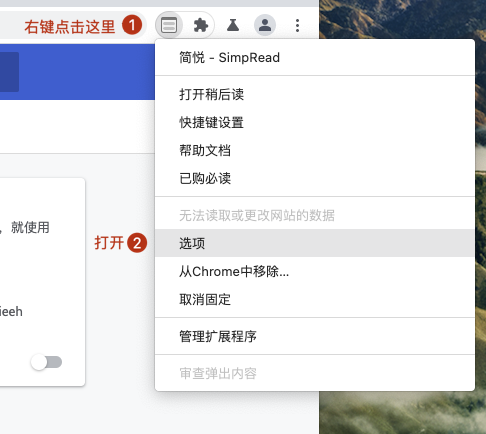The height and width of the screenshot is (434, 486).
Task: Open 管理扩展程序 menu item
Action: 315,336
